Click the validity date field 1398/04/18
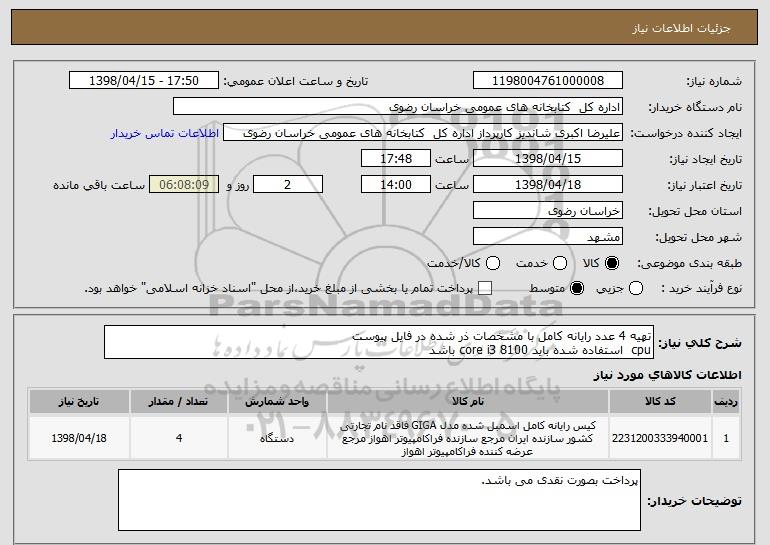The image size is (770, 545). click(x=546, y=185)
